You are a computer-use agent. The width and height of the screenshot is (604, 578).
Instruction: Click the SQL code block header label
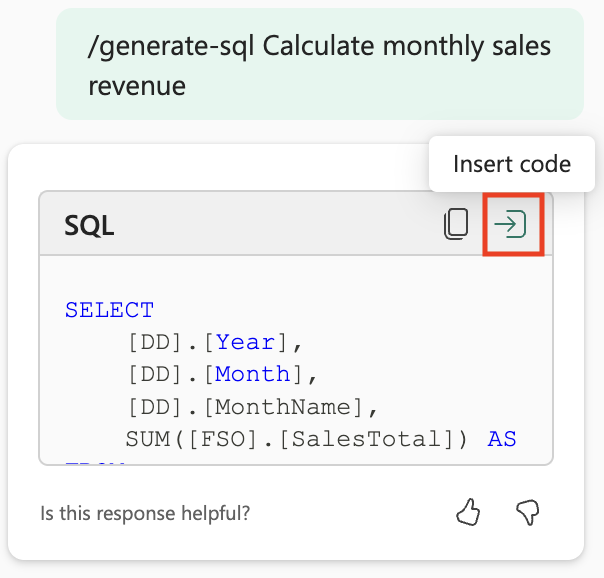click(89, 225)
